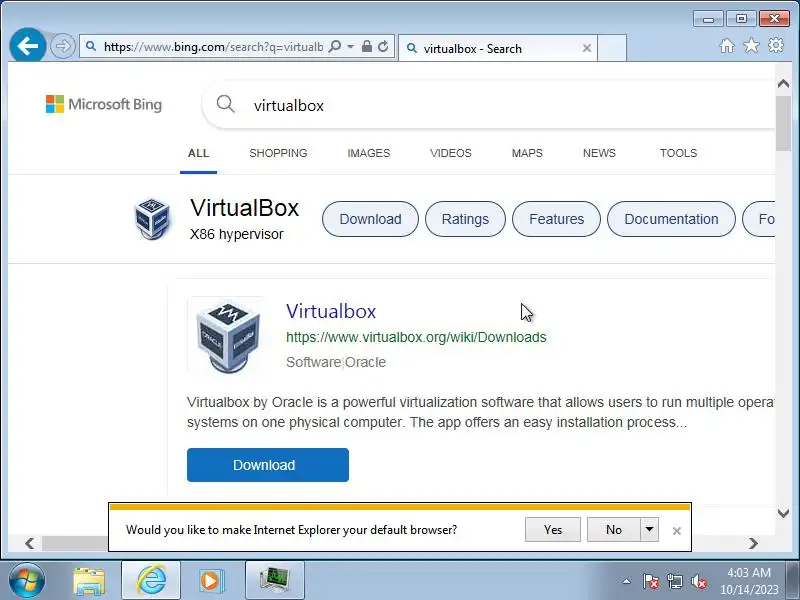800x600 pixels.
Task: Click the Documentation pill button
Action: coord(671,219)
